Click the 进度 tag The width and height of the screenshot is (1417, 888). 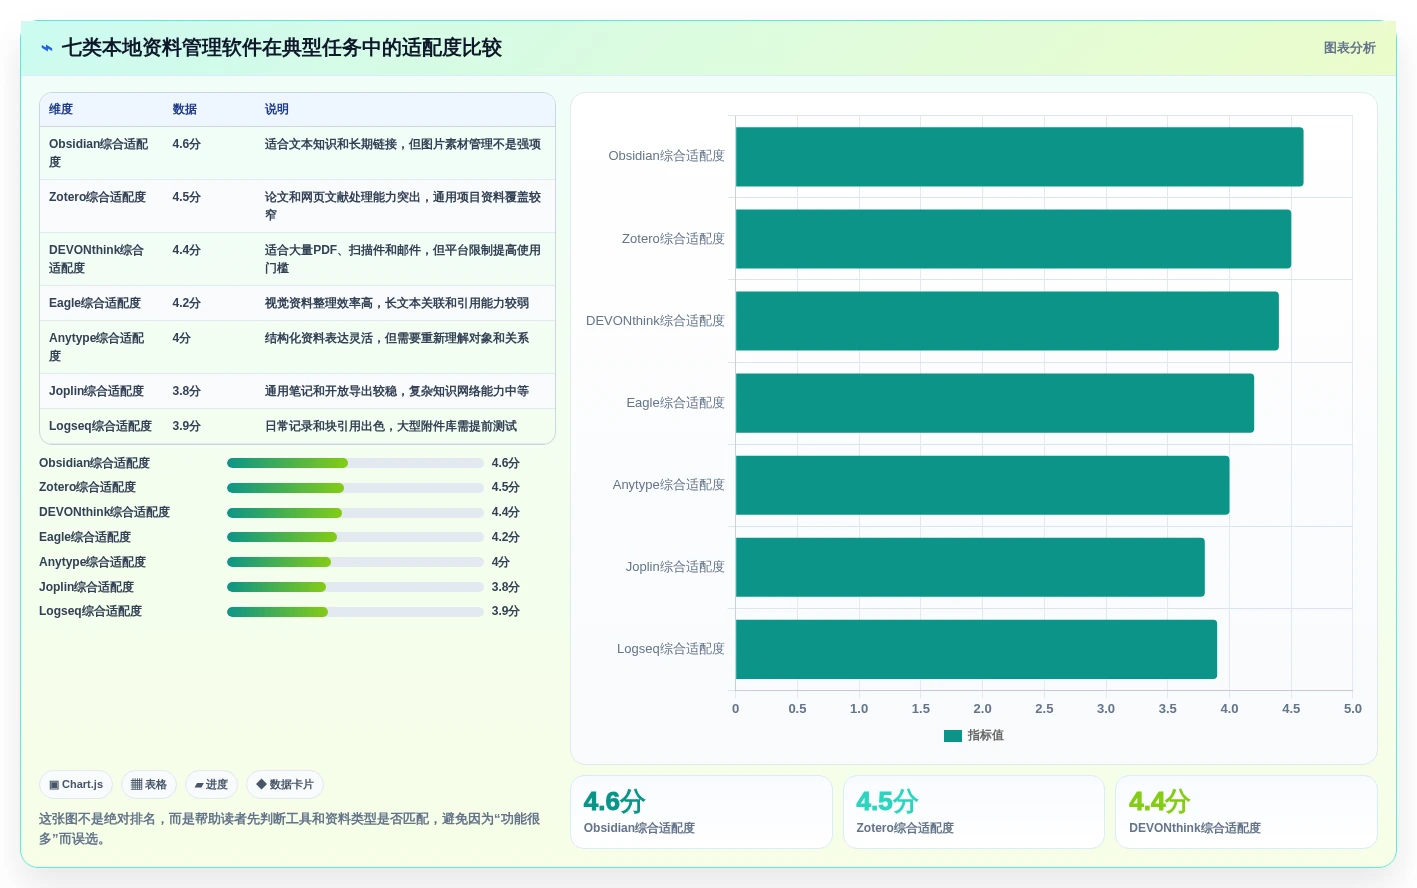pos(211,785)
